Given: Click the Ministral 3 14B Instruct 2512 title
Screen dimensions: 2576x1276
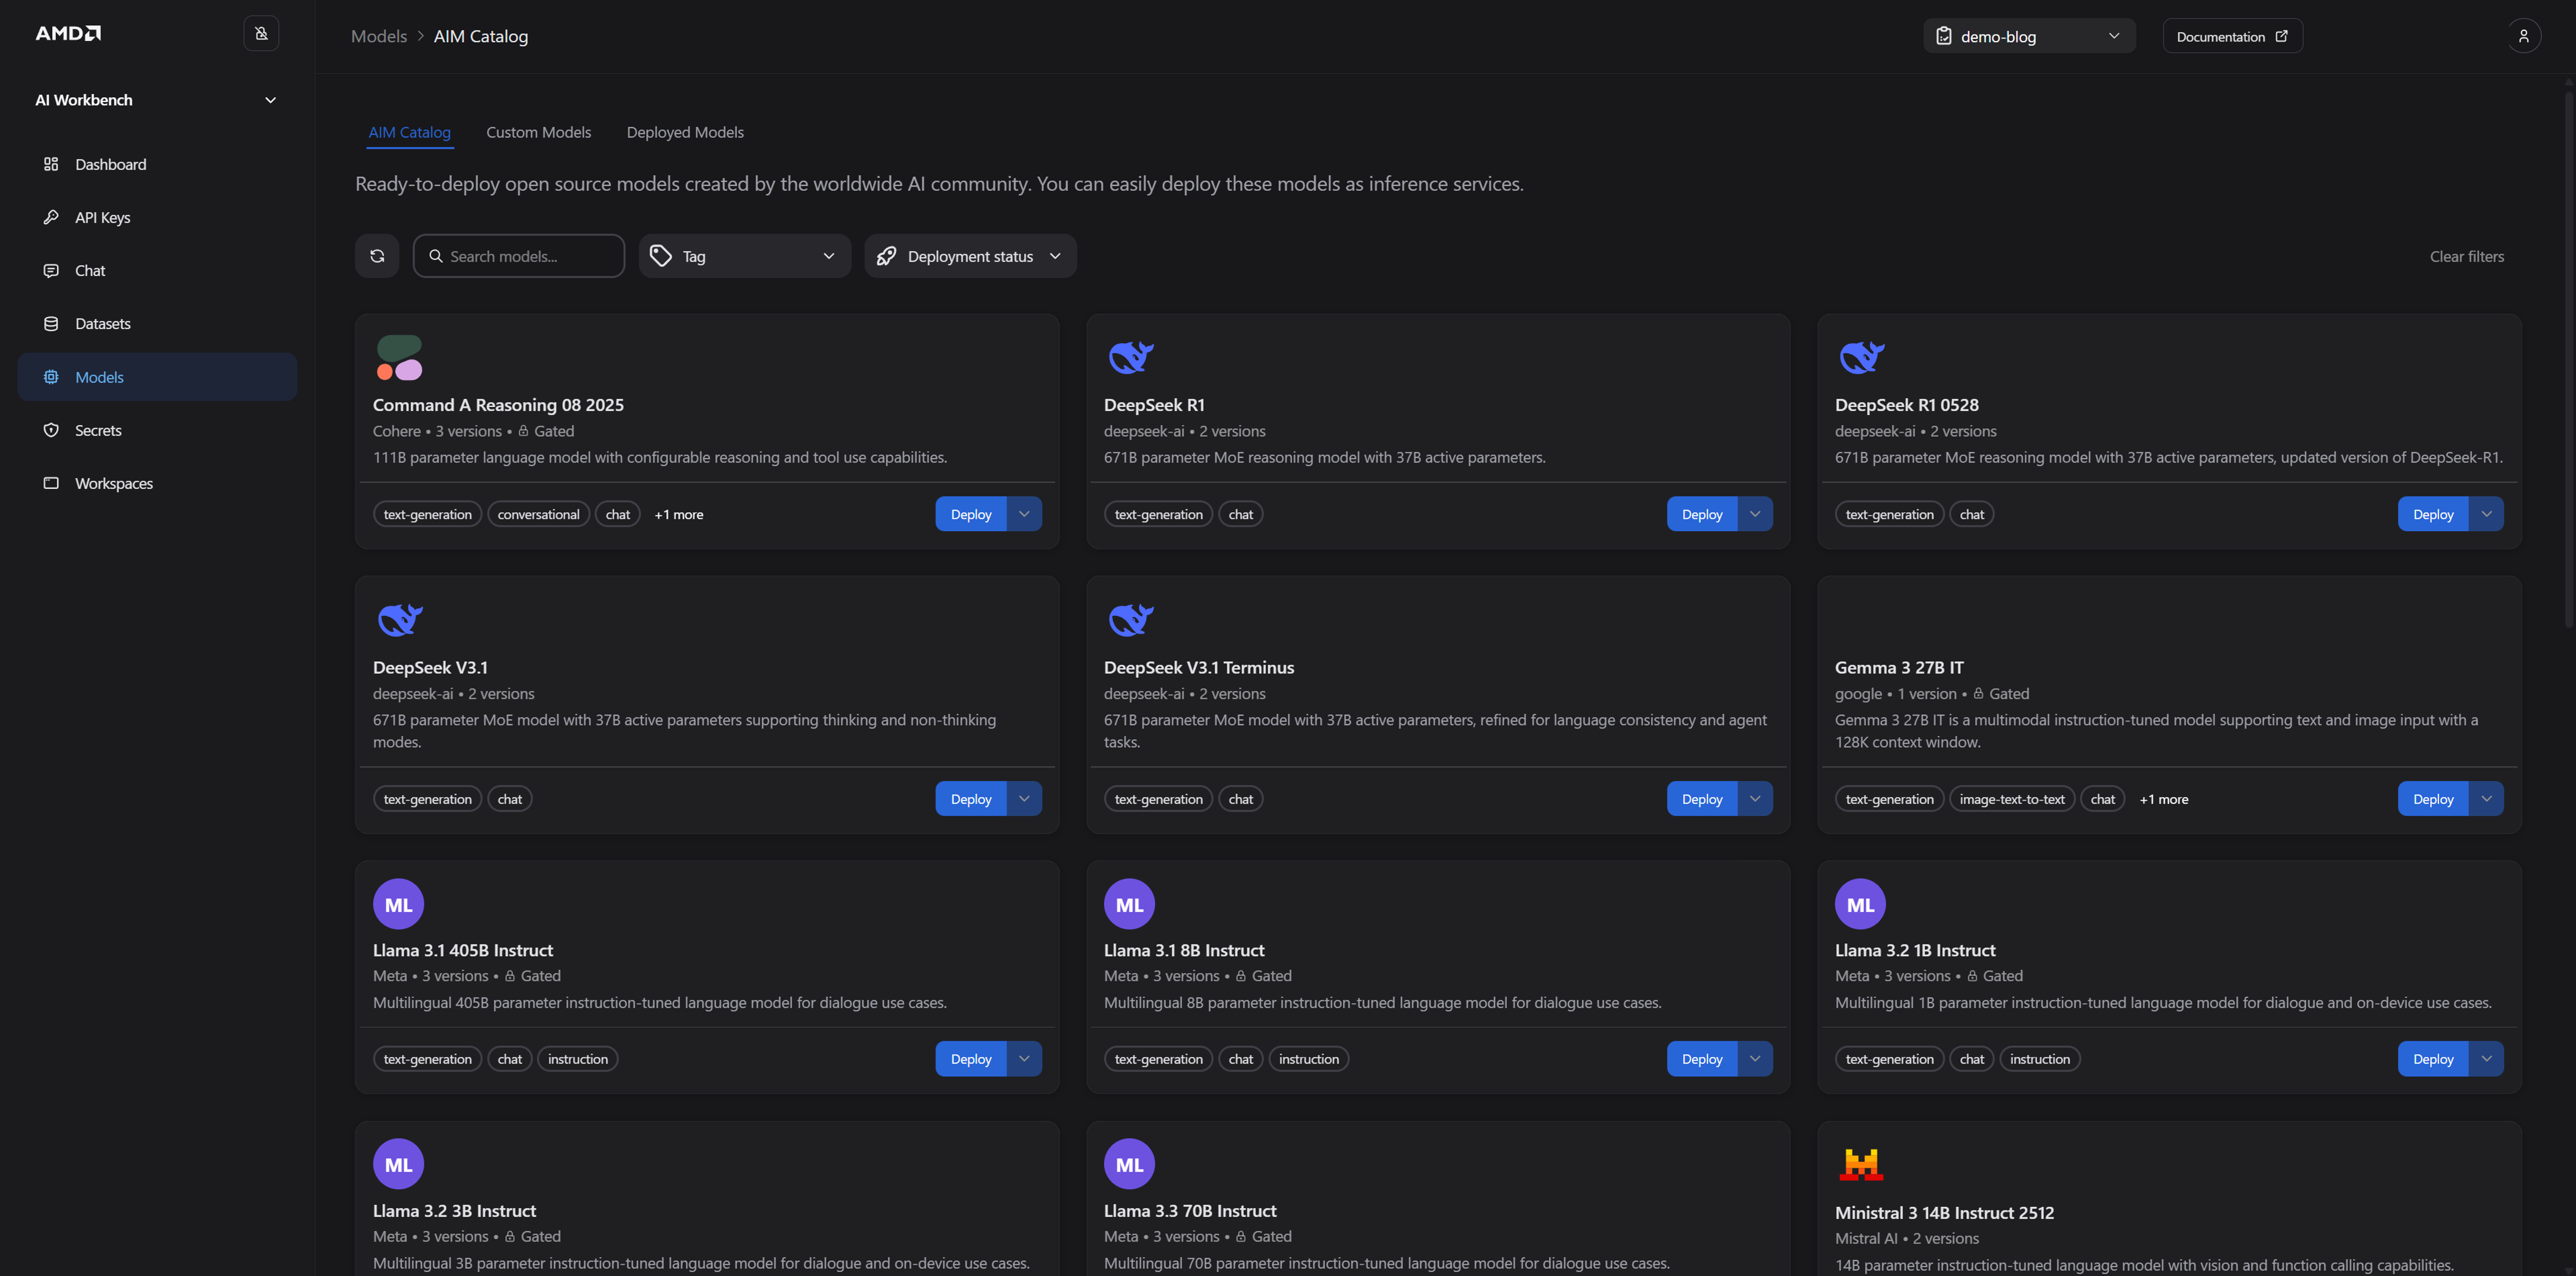Looking at the screenshot, I should click(1944, 1212).
